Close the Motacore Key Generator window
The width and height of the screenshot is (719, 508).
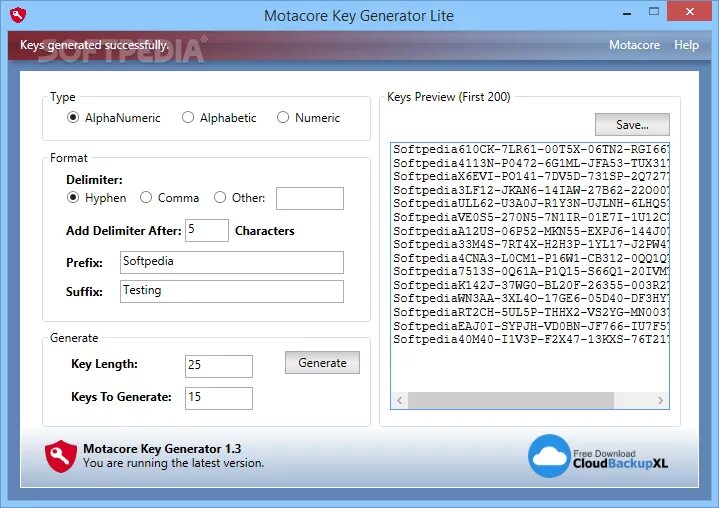[690, 12]
